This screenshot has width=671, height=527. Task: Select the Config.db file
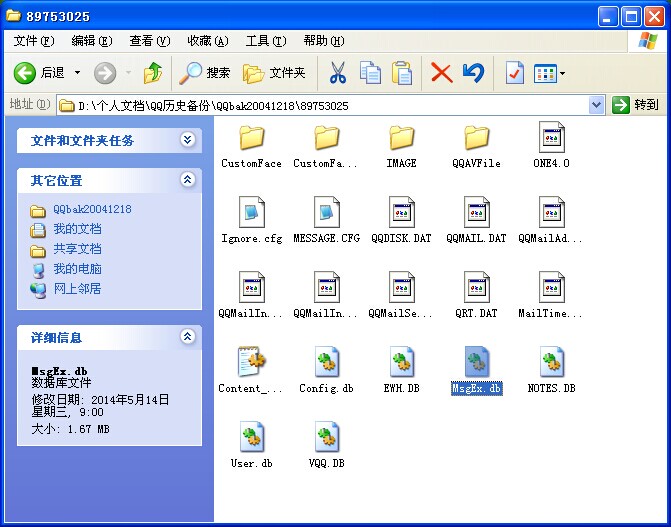(x=327, y=370)
